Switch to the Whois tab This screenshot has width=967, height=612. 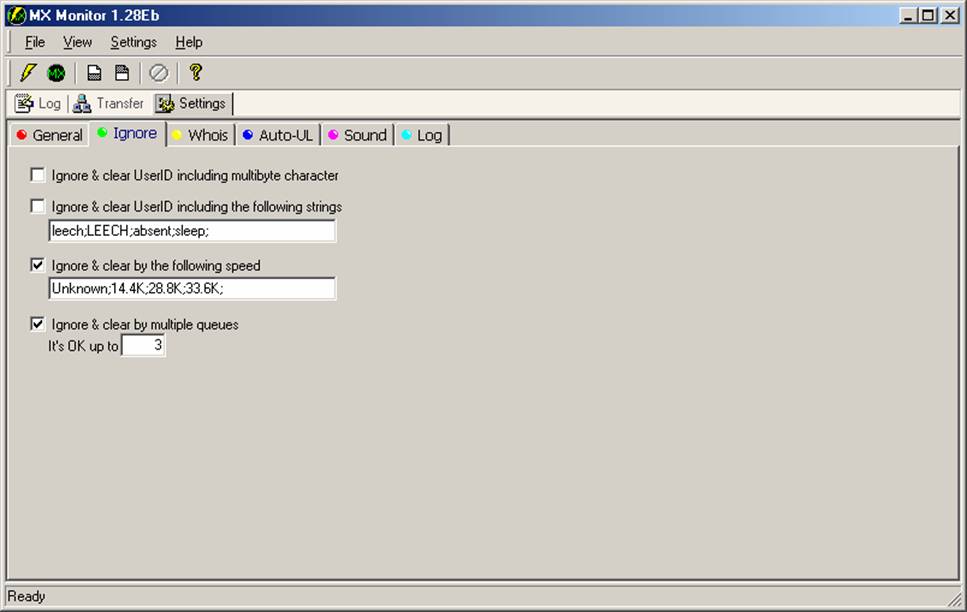click(200, 135)
